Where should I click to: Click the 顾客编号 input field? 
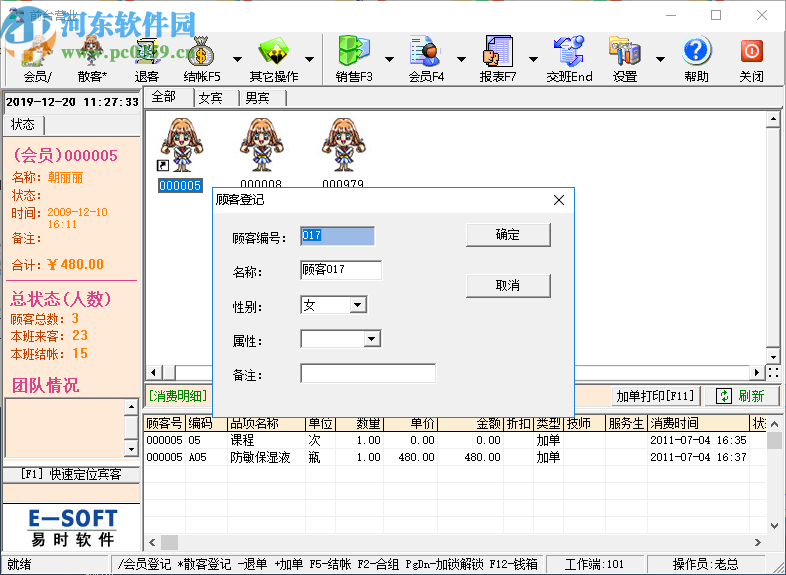point(337,236)
